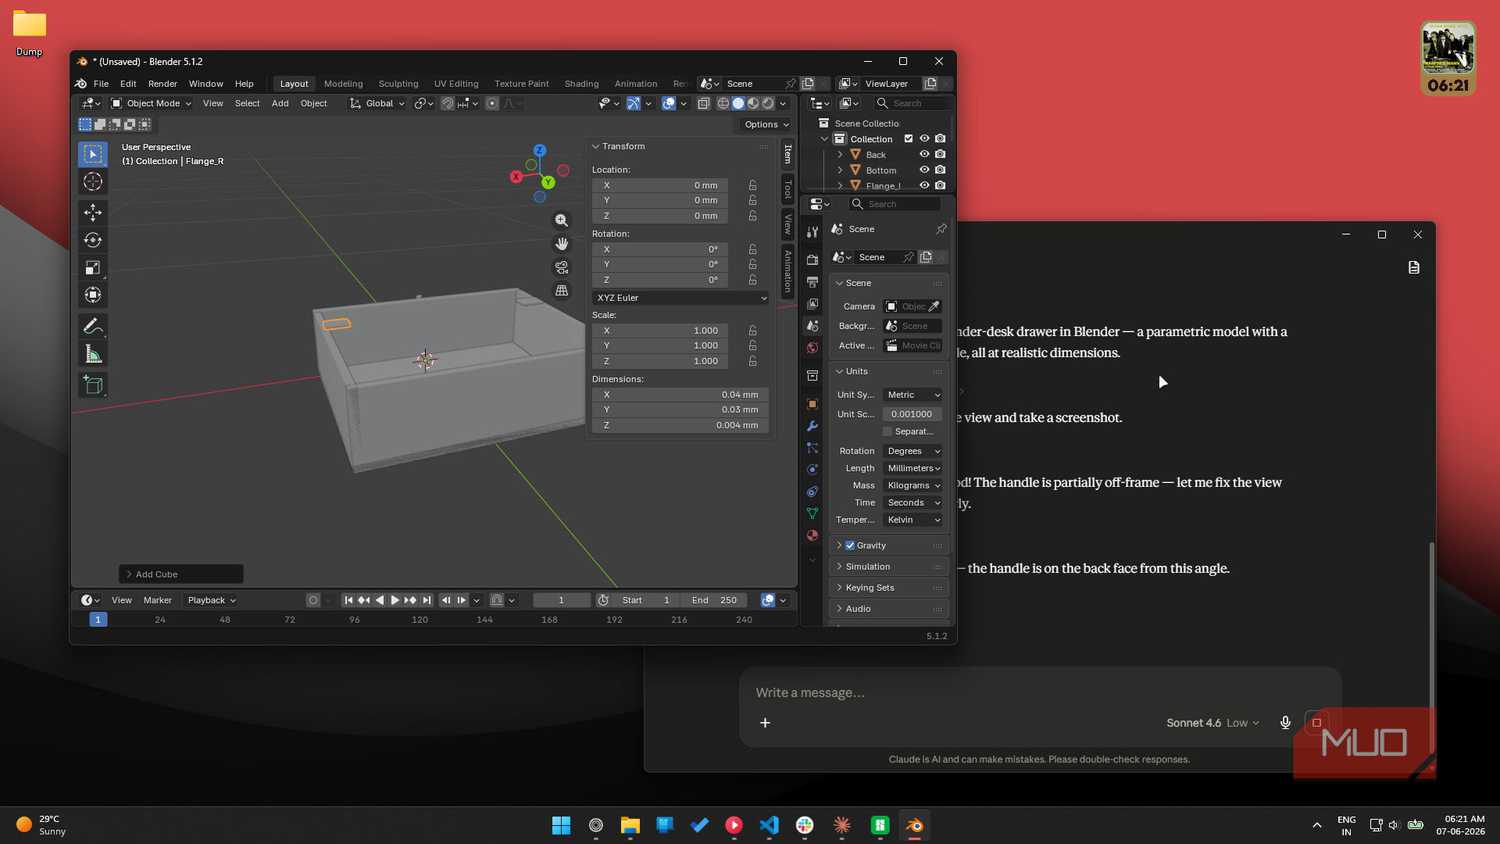The width and height of the screenshot is (1500, 844).
Task: Choose the Rotate tool
Action: pyautogui.click(x=93, y=240)
